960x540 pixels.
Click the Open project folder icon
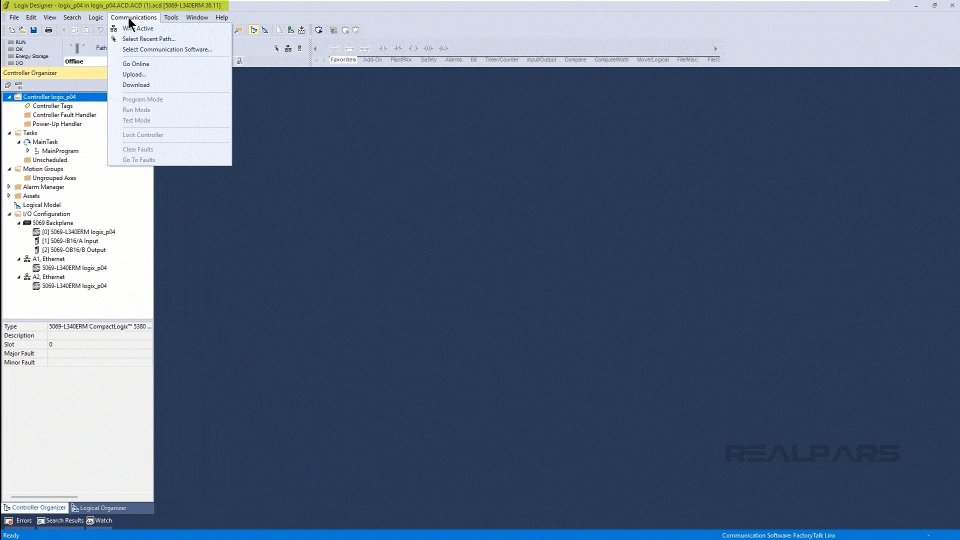pyautogui.click(x=23, y=30)
